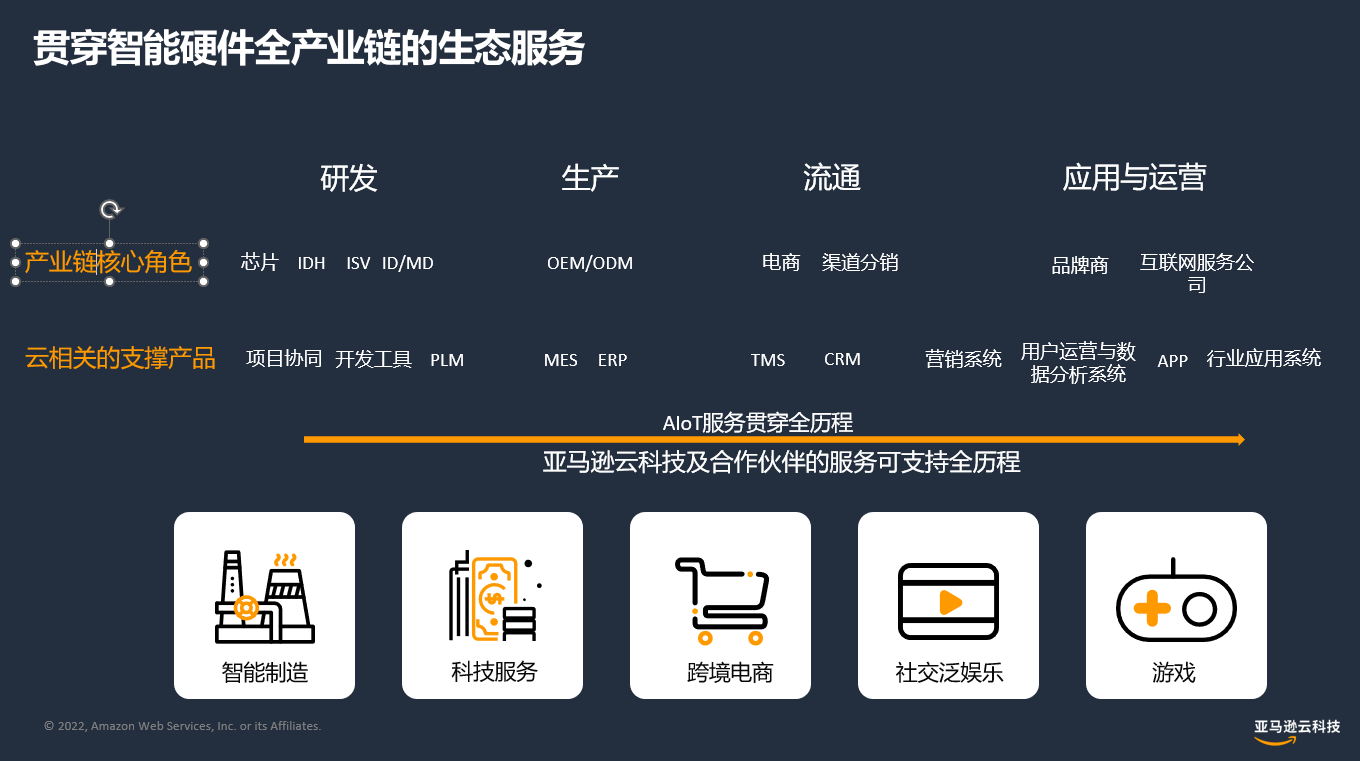Click the ISV text
Viewport: 1360px width, 761px height.
point(358,263)
